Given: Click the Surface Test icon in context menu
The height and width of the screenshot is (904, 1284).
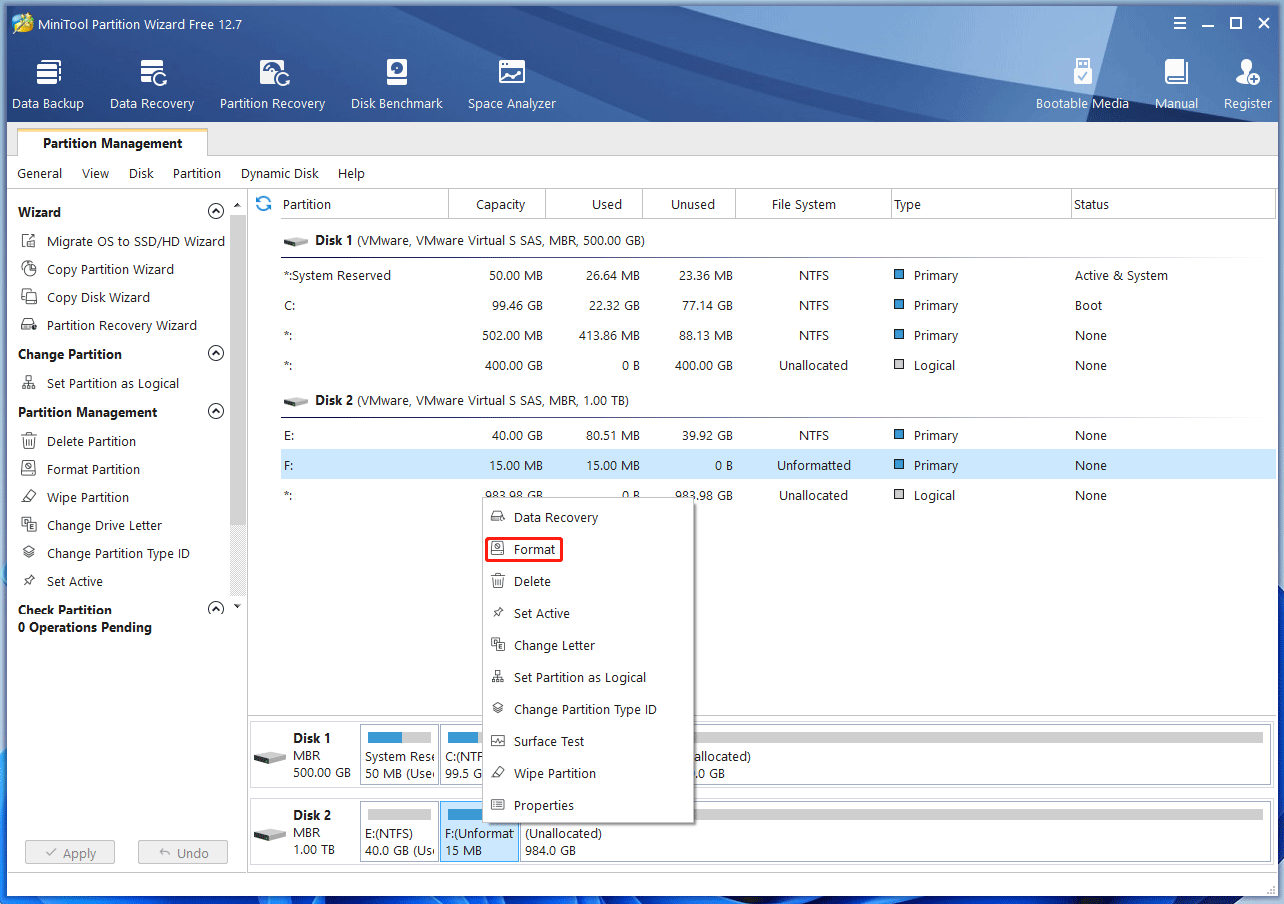Looking at the screenshot, I should (x=498, y=741).
